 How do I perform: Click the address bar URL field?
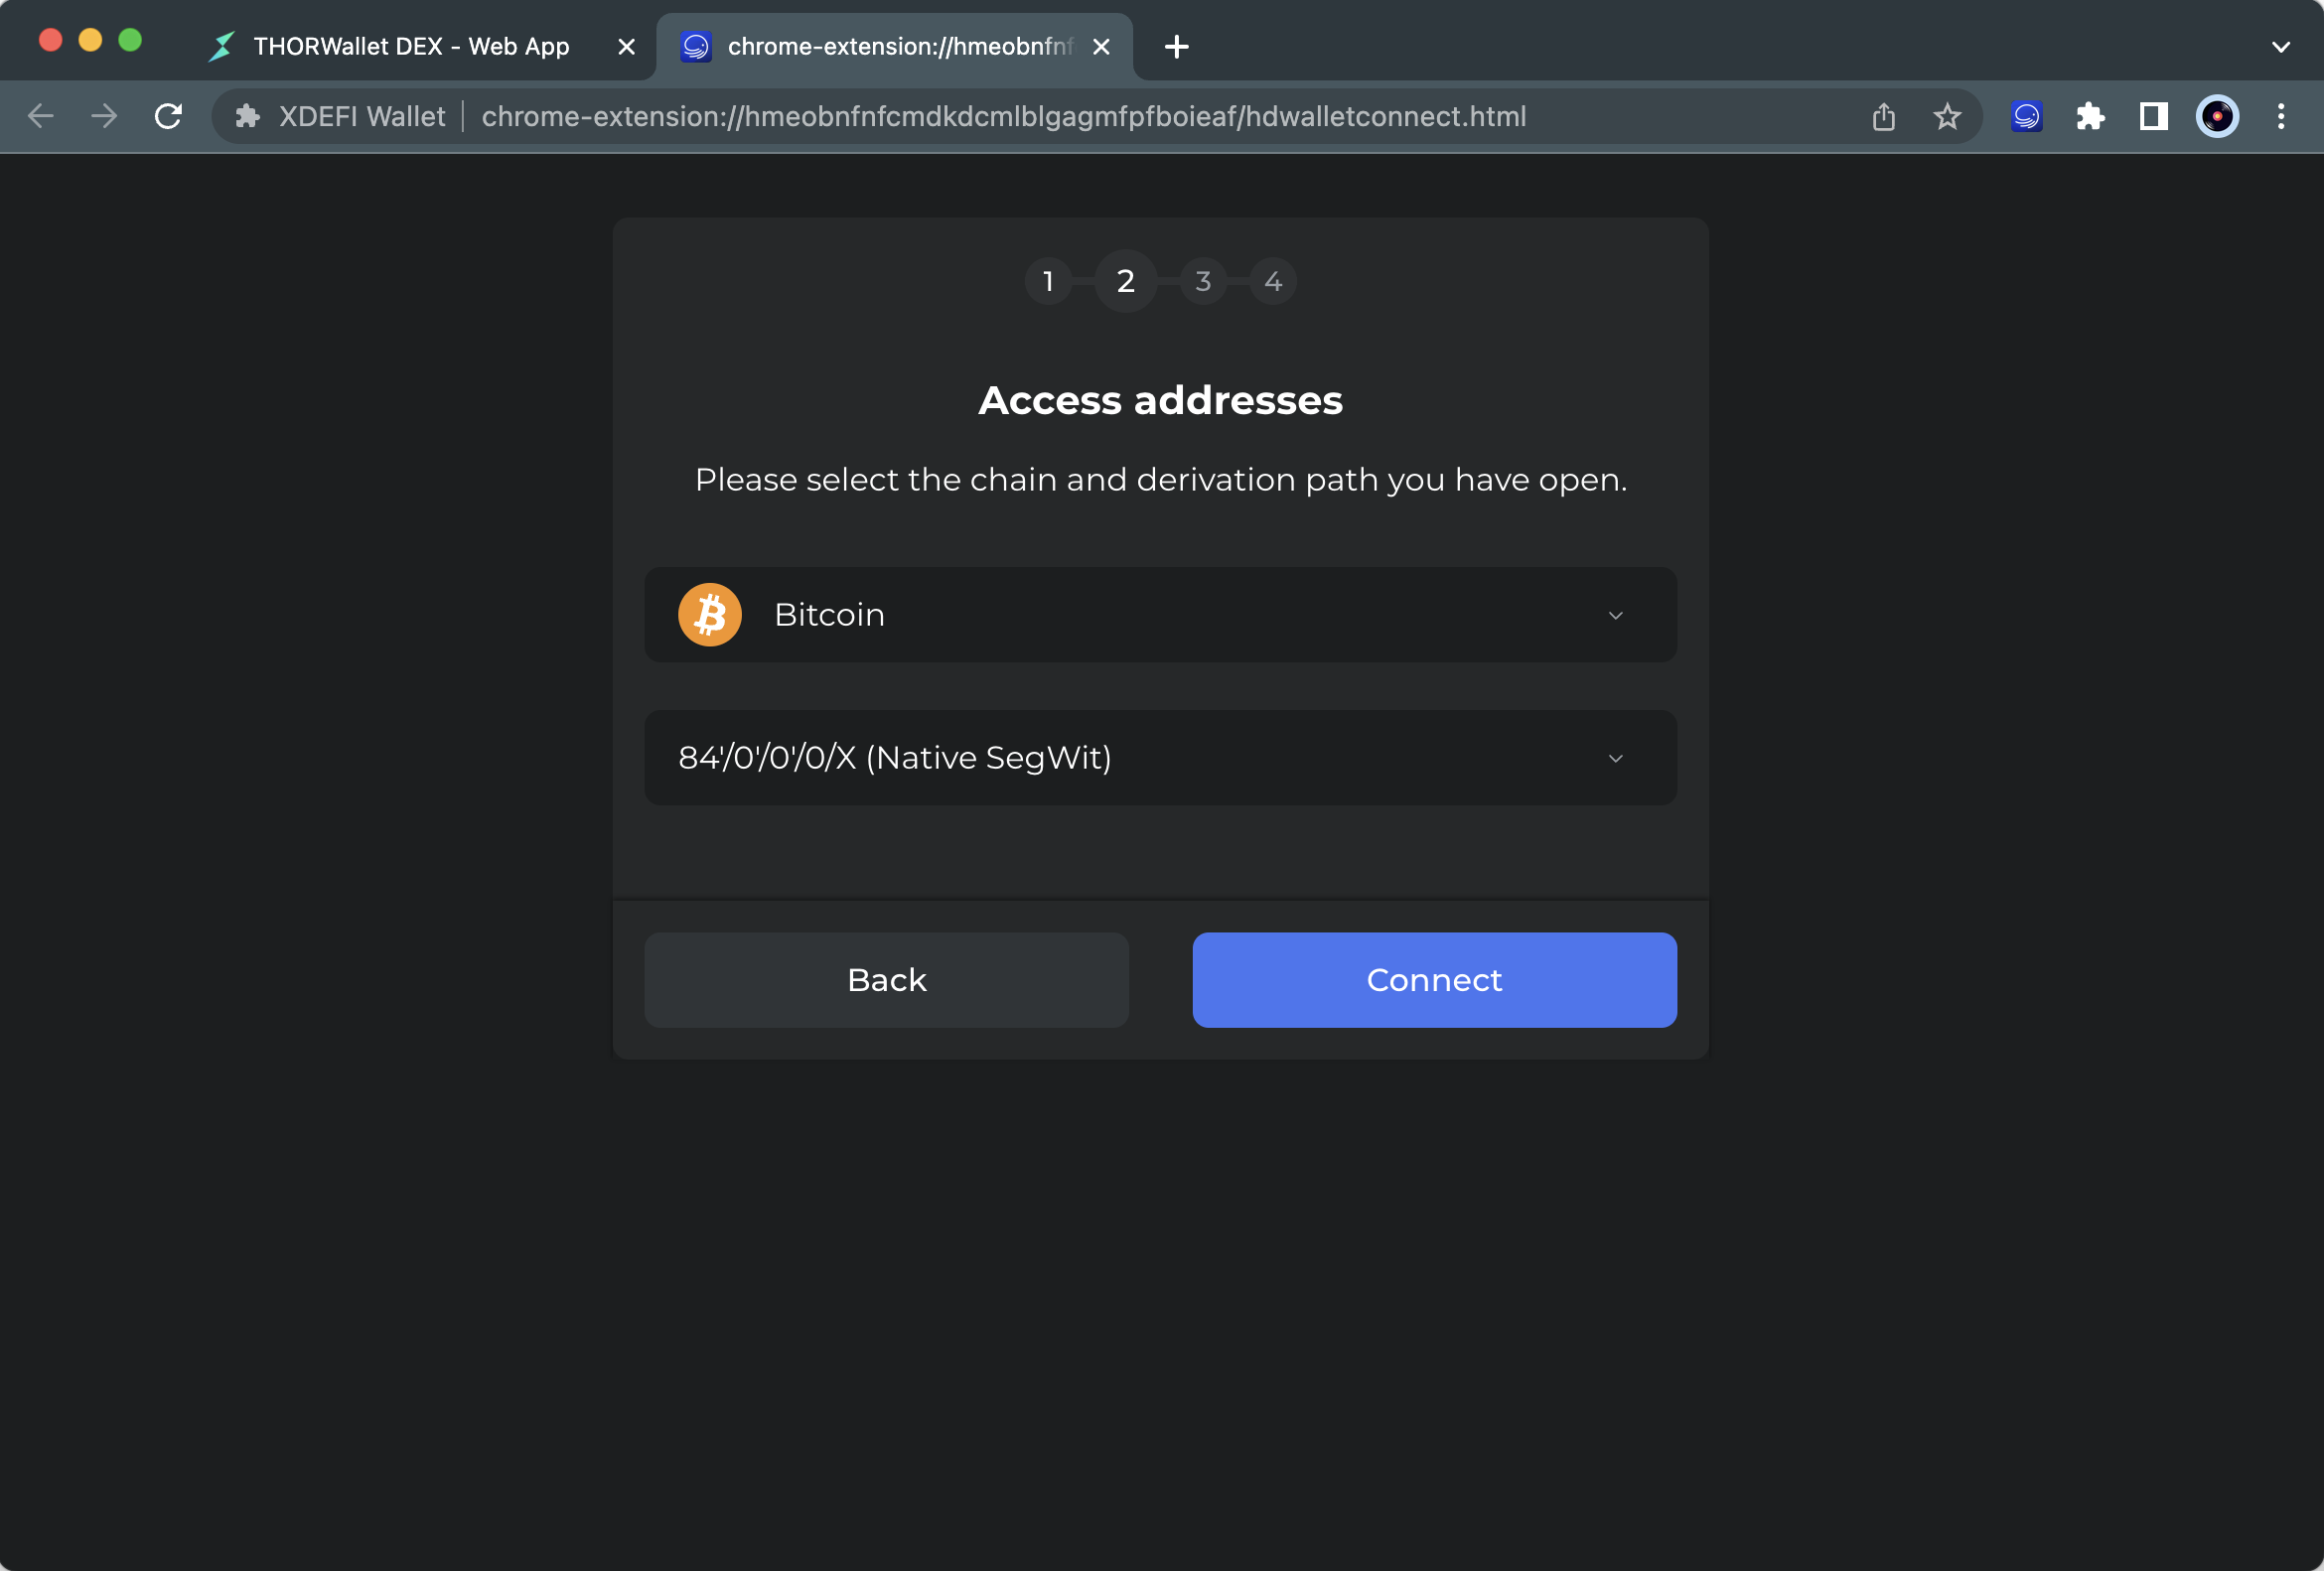click(x=1003, y=117)
